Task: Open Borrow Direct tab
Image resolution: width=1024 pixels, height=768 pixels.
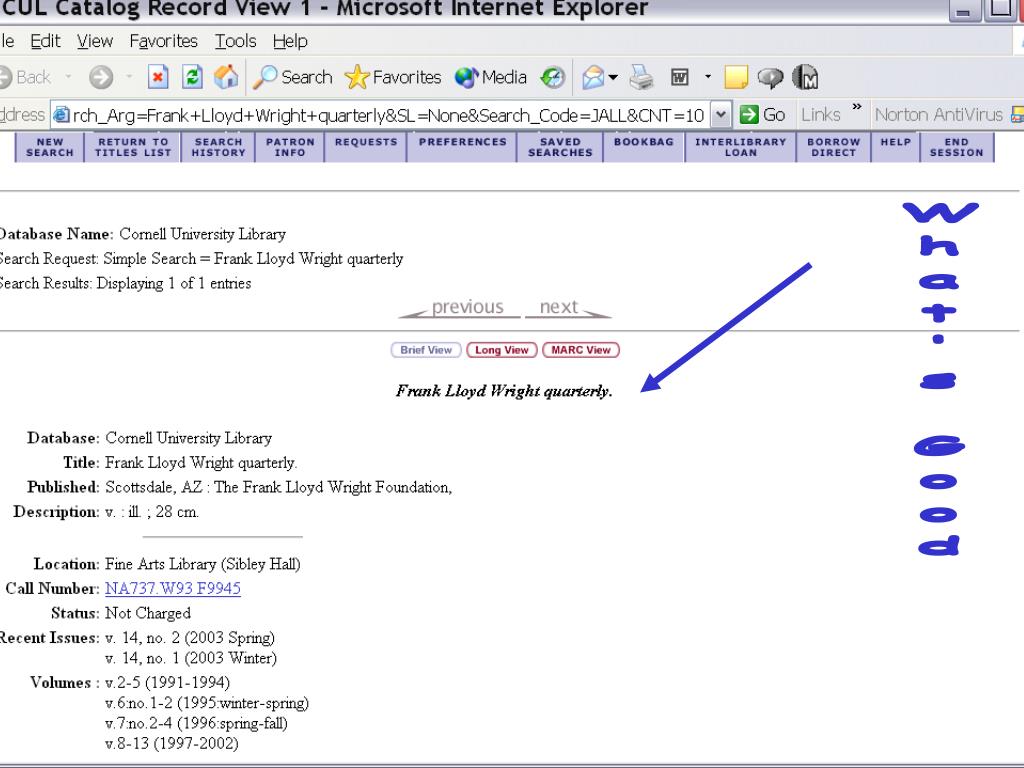Action: [833, 147]
